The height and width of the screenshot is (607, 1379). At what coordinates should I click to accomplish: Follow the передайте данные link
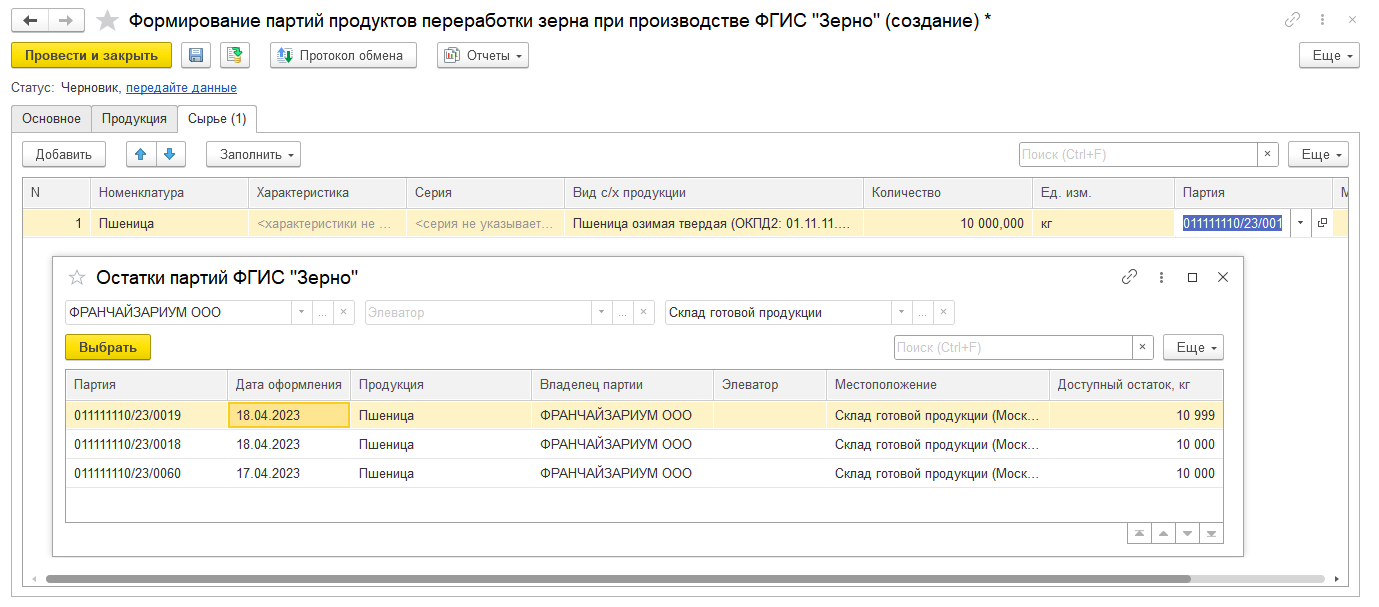pyautogui.click(x=181, y=88)
